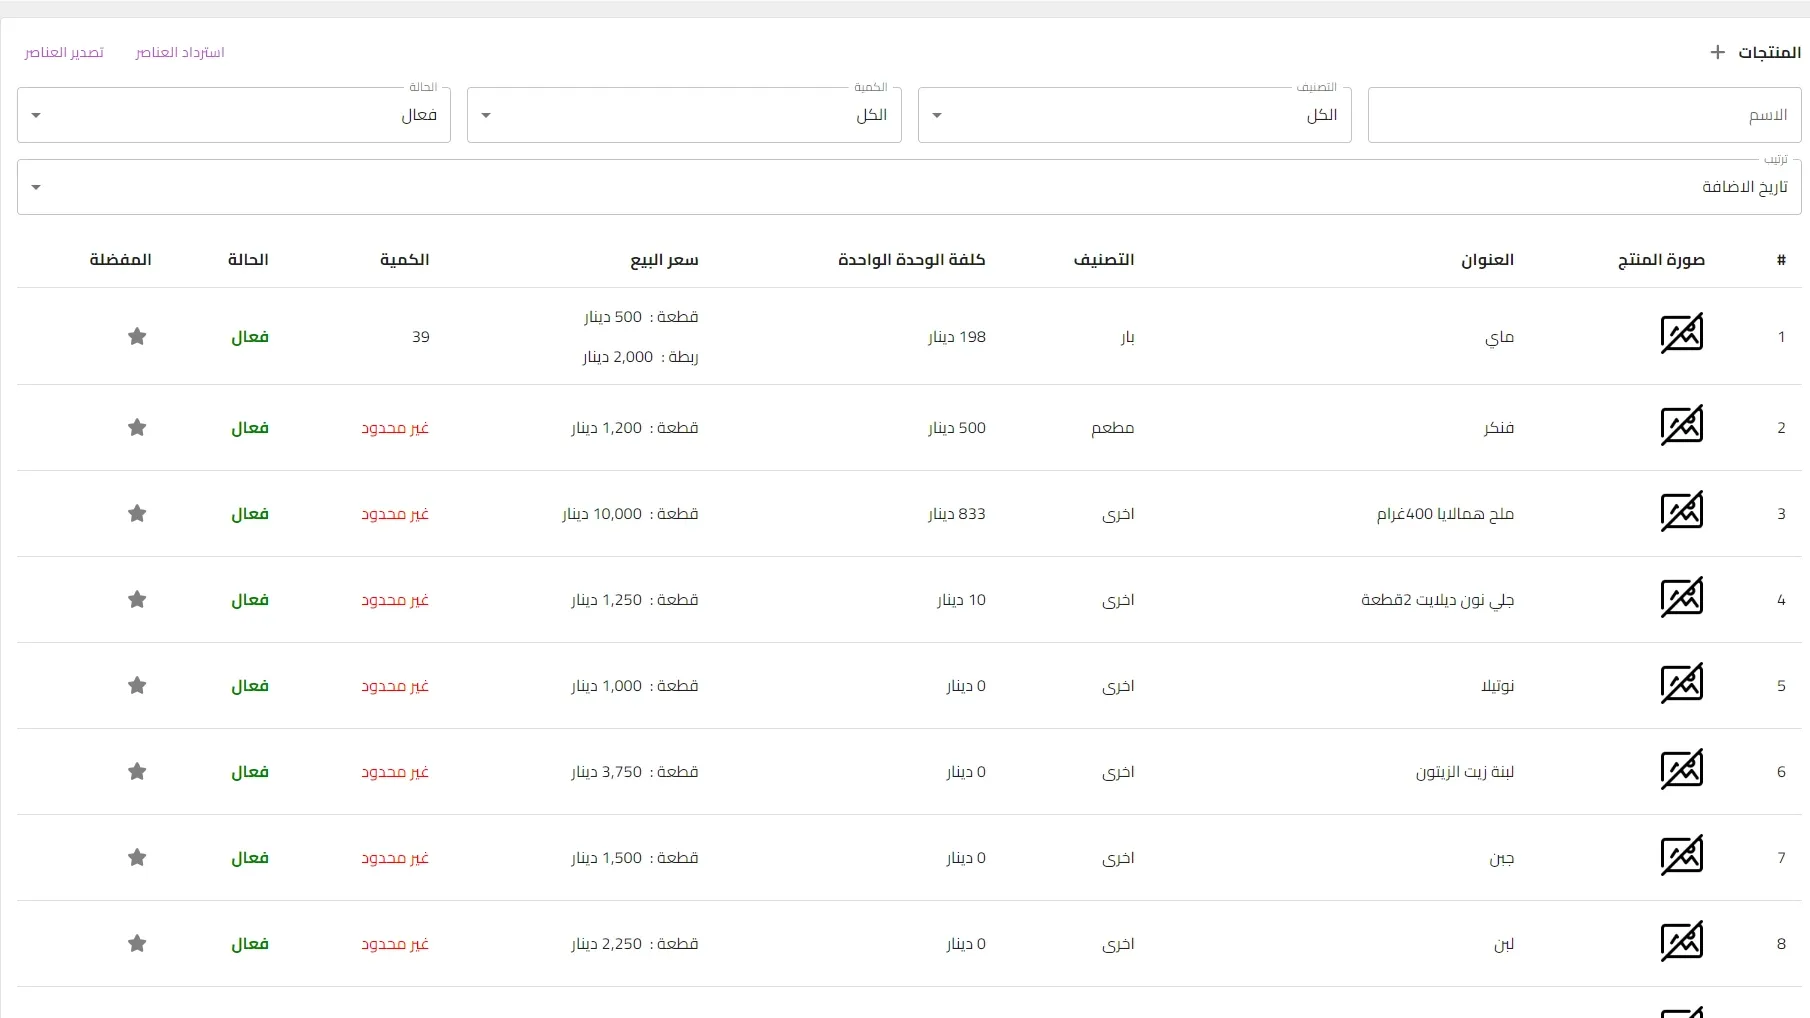This screenshot has height=1018, width=1810.
Task: Click product title لبنة زيت الزيتون
Action: click(1464, 772)
